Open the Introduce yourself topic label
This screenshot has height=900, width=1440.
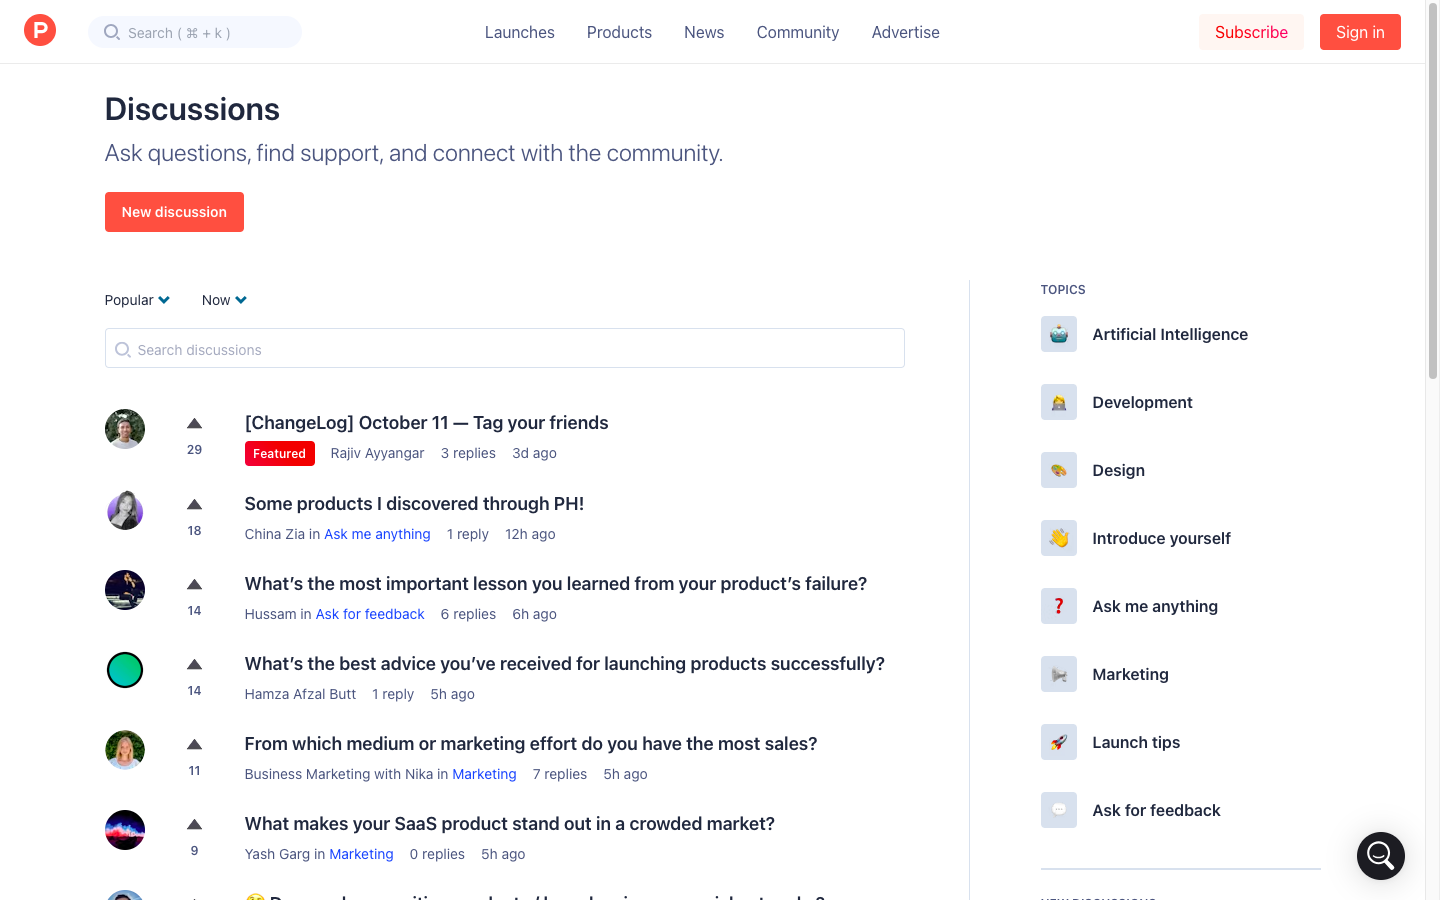[1162, 538]
